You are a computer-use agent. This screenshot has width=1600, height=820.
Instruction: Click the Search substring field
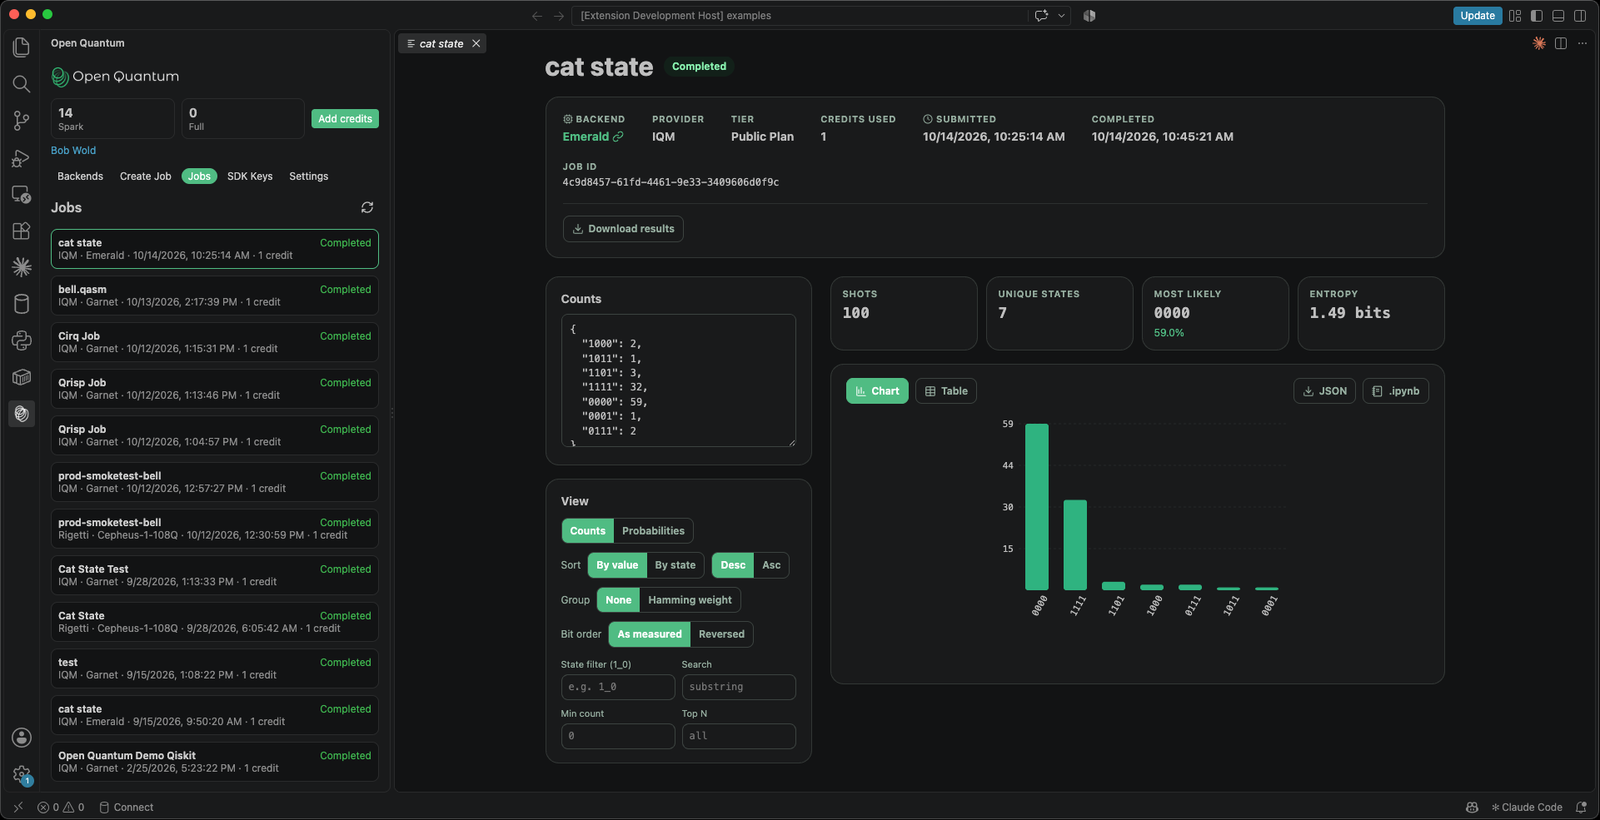point(739,687)
